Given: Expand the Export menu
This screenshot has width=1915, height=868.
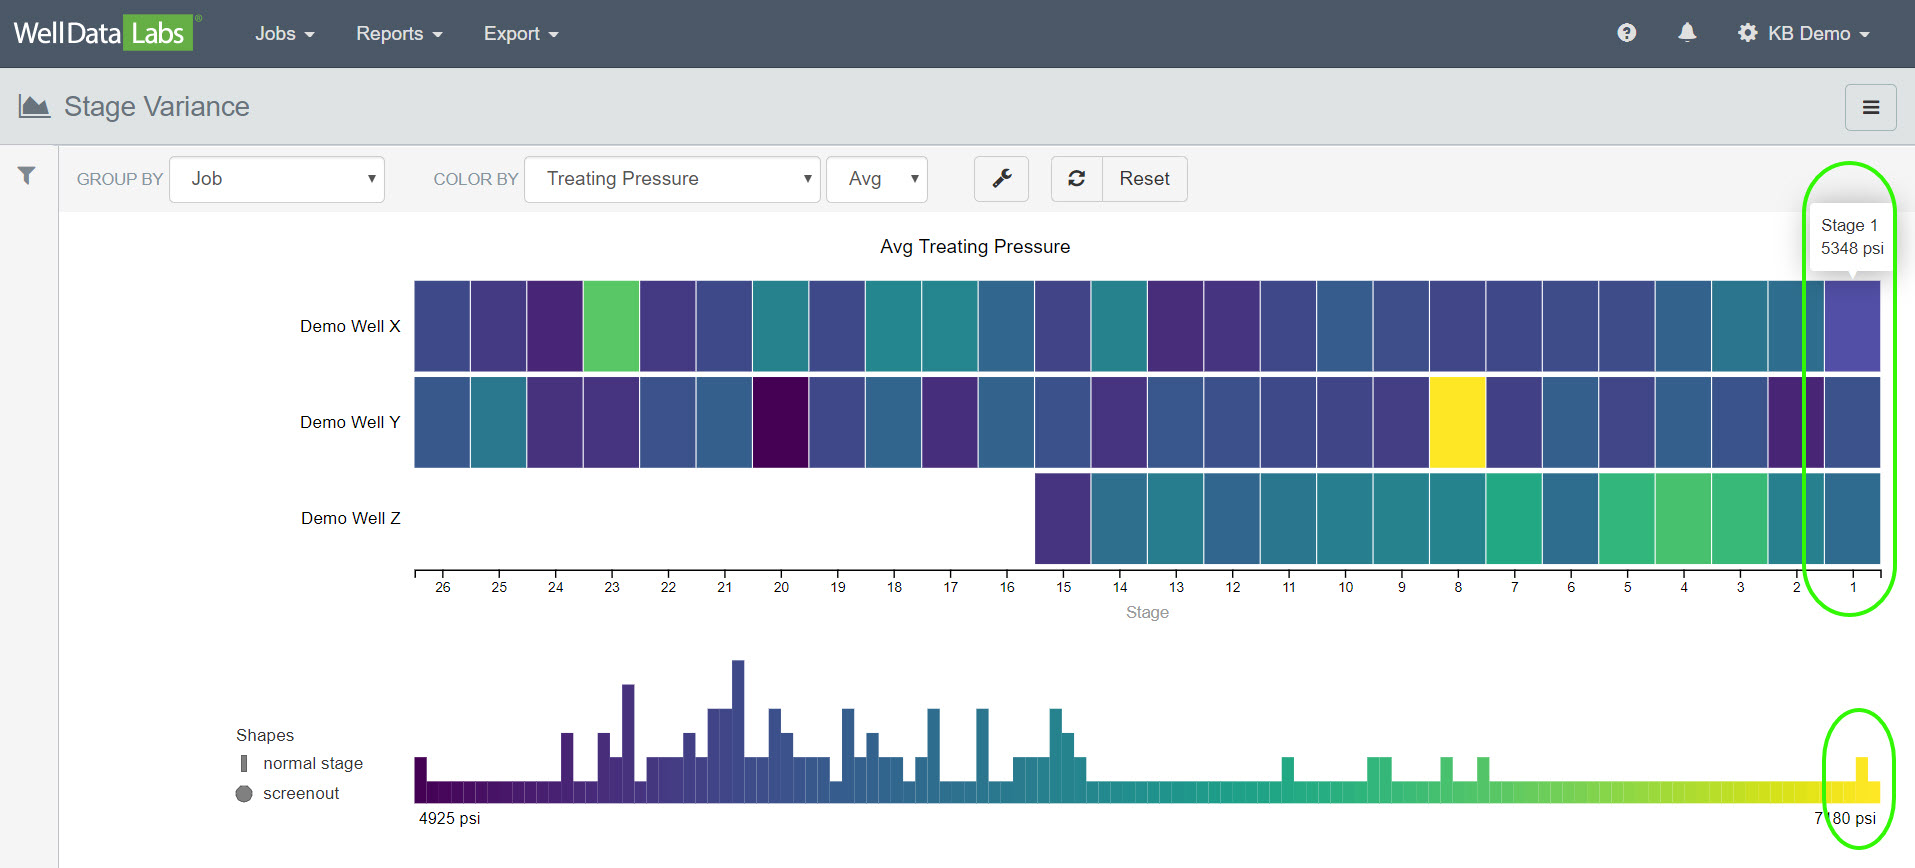Looking at the screenshot, I should 520,34.
